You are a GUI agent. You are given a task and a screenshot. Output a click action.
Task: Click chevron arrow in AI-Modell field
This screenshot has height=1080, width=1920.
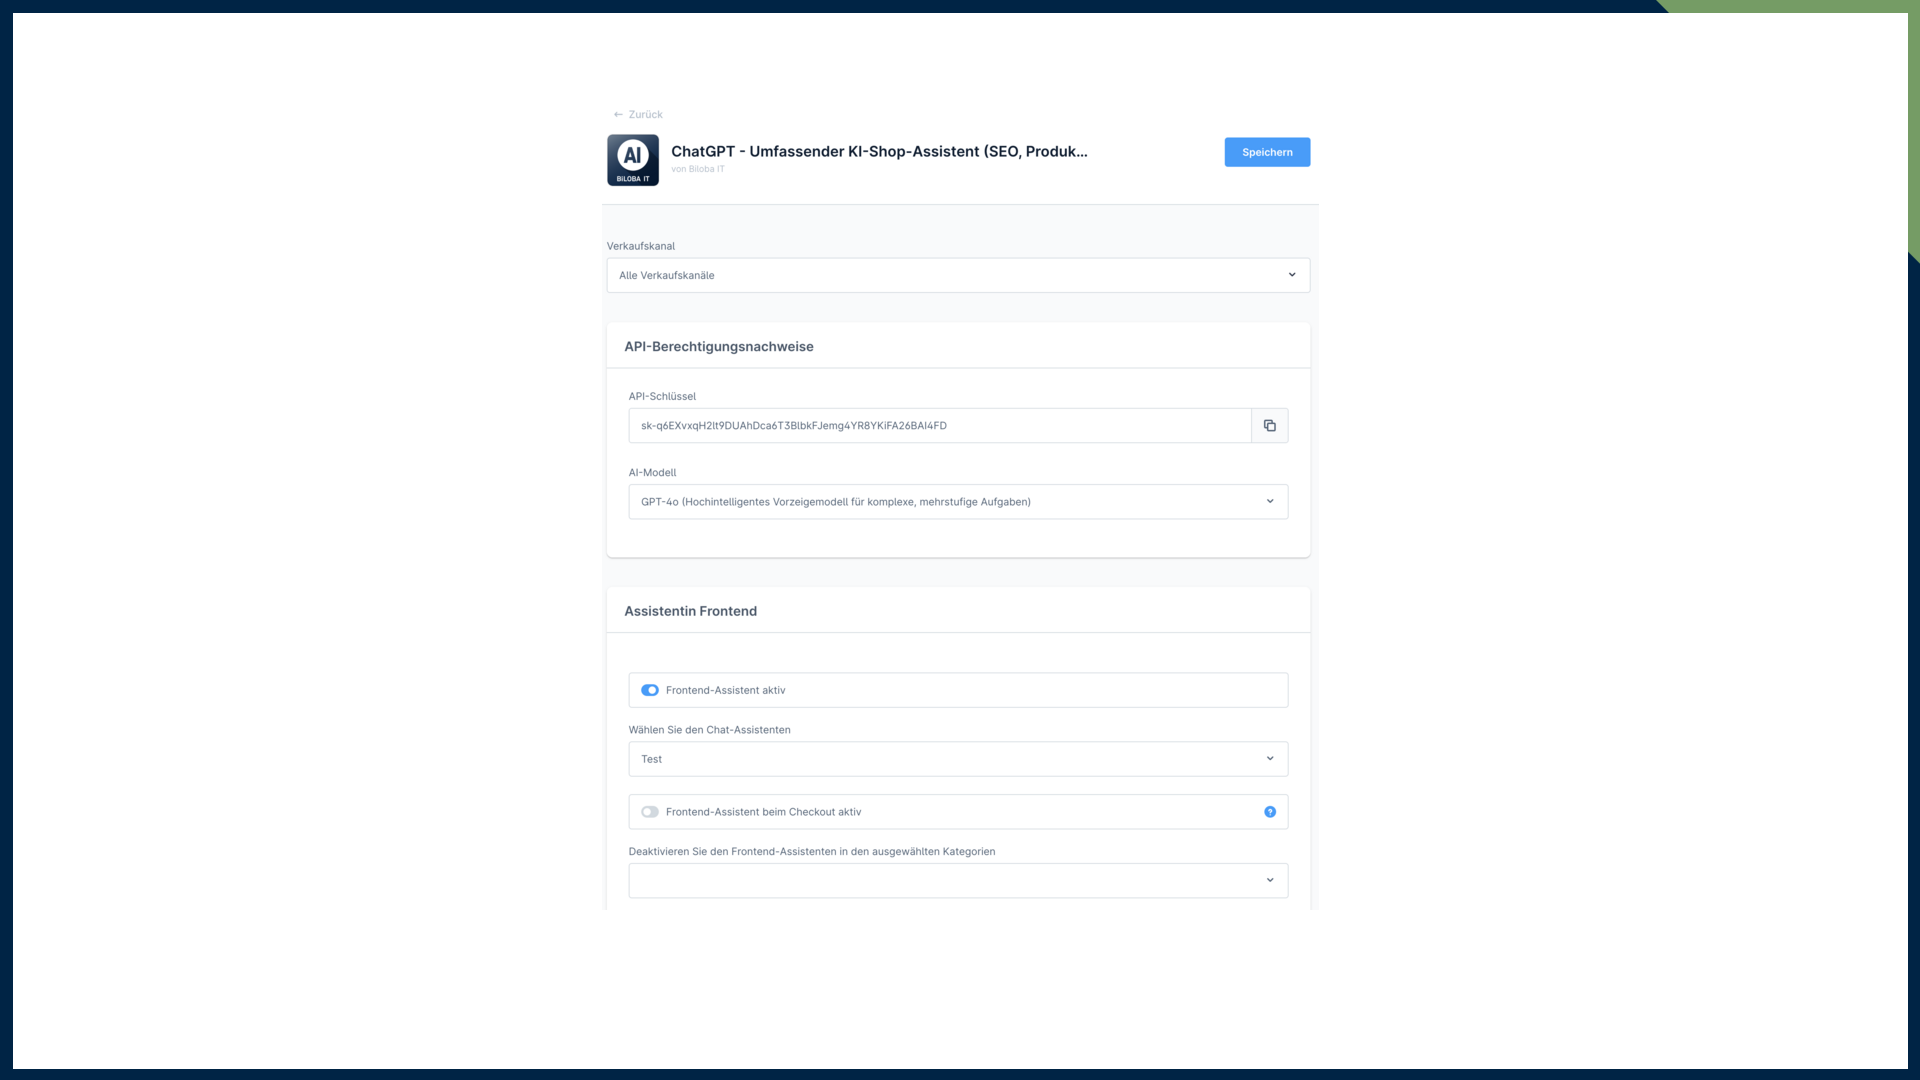1270,502
